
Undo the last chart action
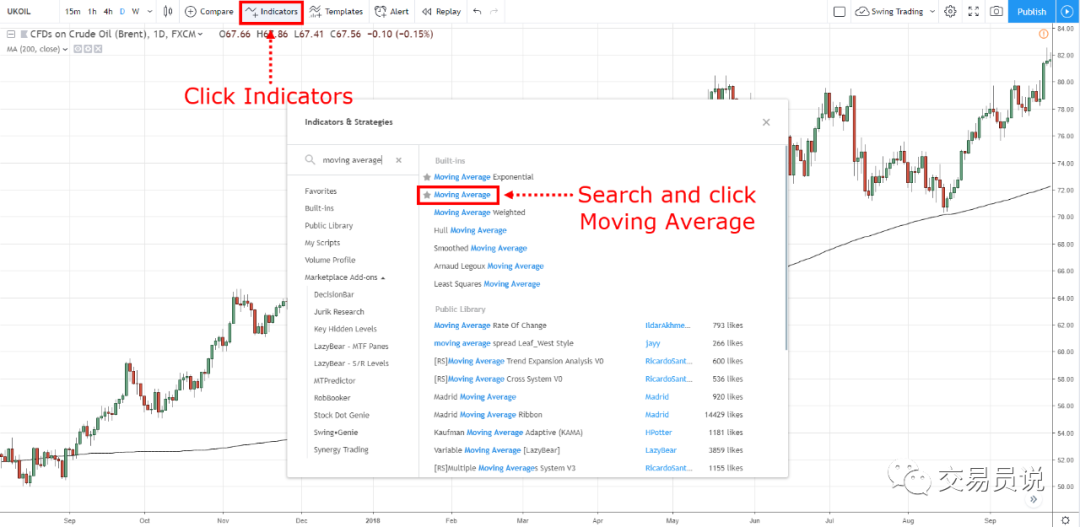(x=477, y=11)
